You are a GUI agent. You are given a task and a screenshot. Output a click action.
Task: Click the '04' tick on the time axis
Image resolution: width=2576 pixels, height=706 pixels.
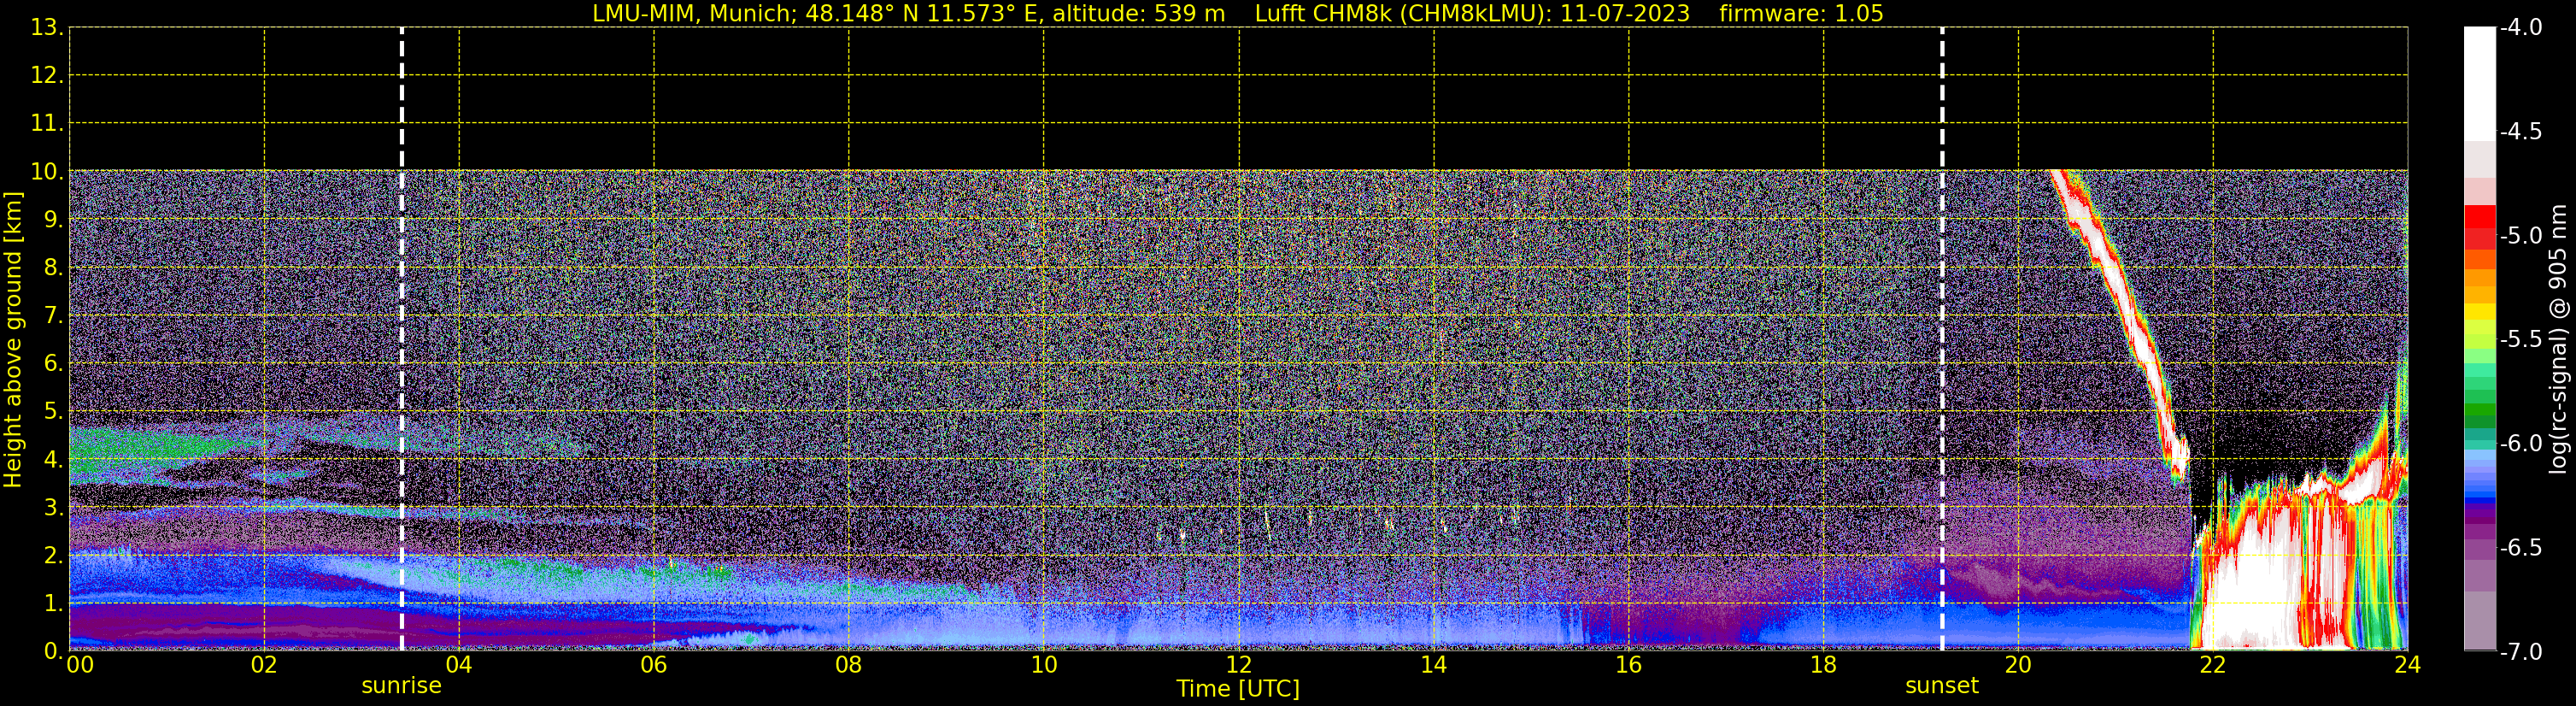click(x=459, y=665)
